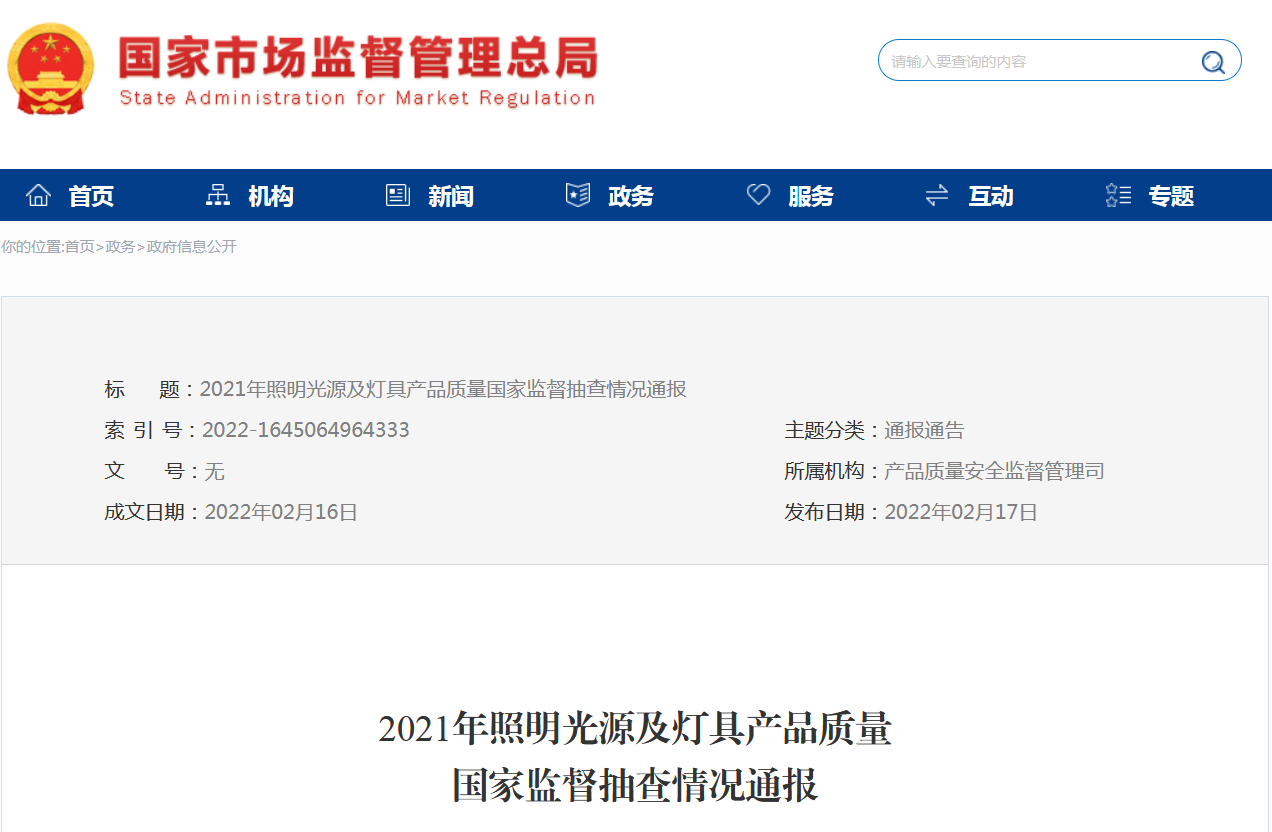Open the 机构 menu item
This screenshot has height=832, width=1272.
coord(271,196)
